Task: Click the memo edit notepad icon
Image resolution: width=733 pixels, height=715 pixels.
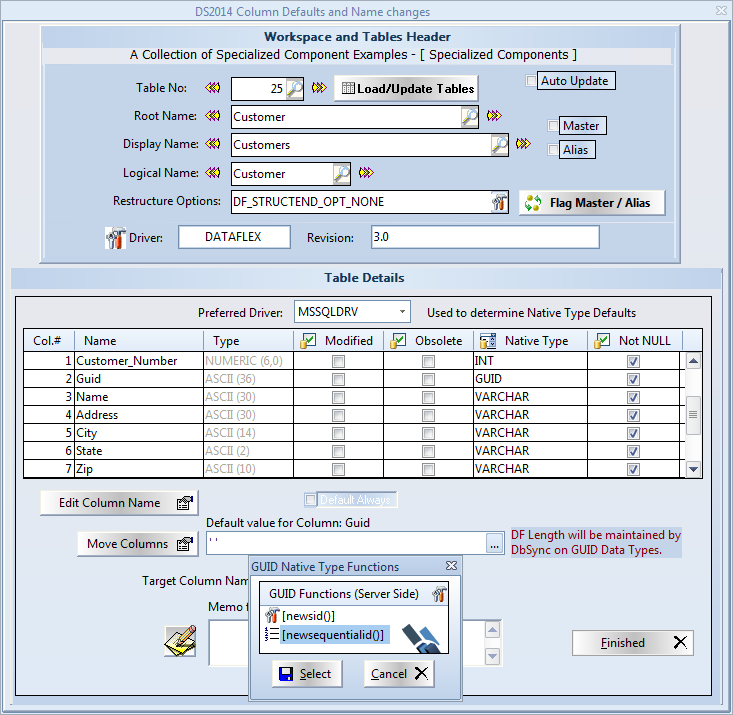Action: 180,641
